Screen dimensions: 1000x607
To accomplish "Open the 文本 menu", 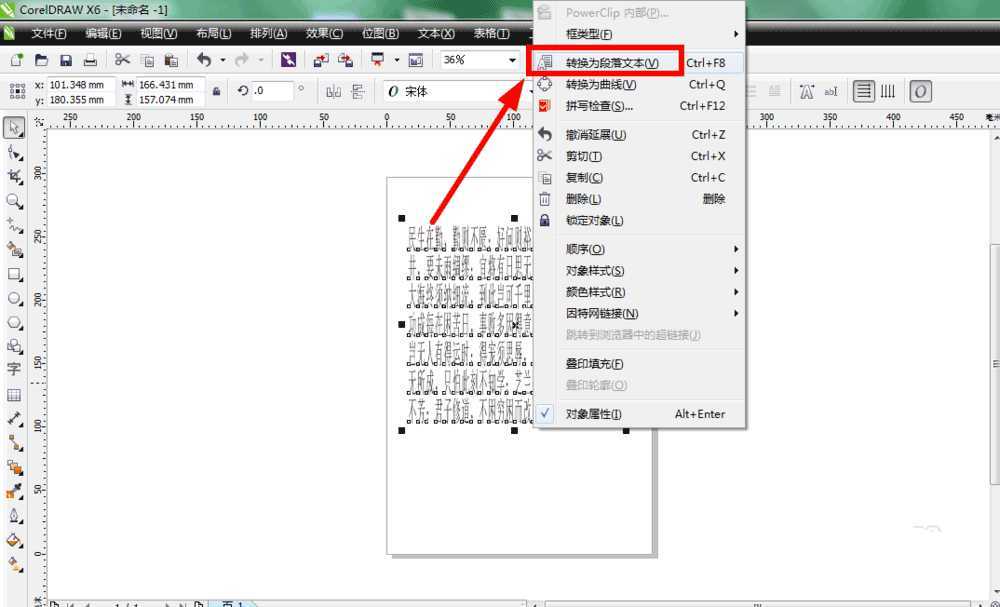I will click(x=434, y=32).
